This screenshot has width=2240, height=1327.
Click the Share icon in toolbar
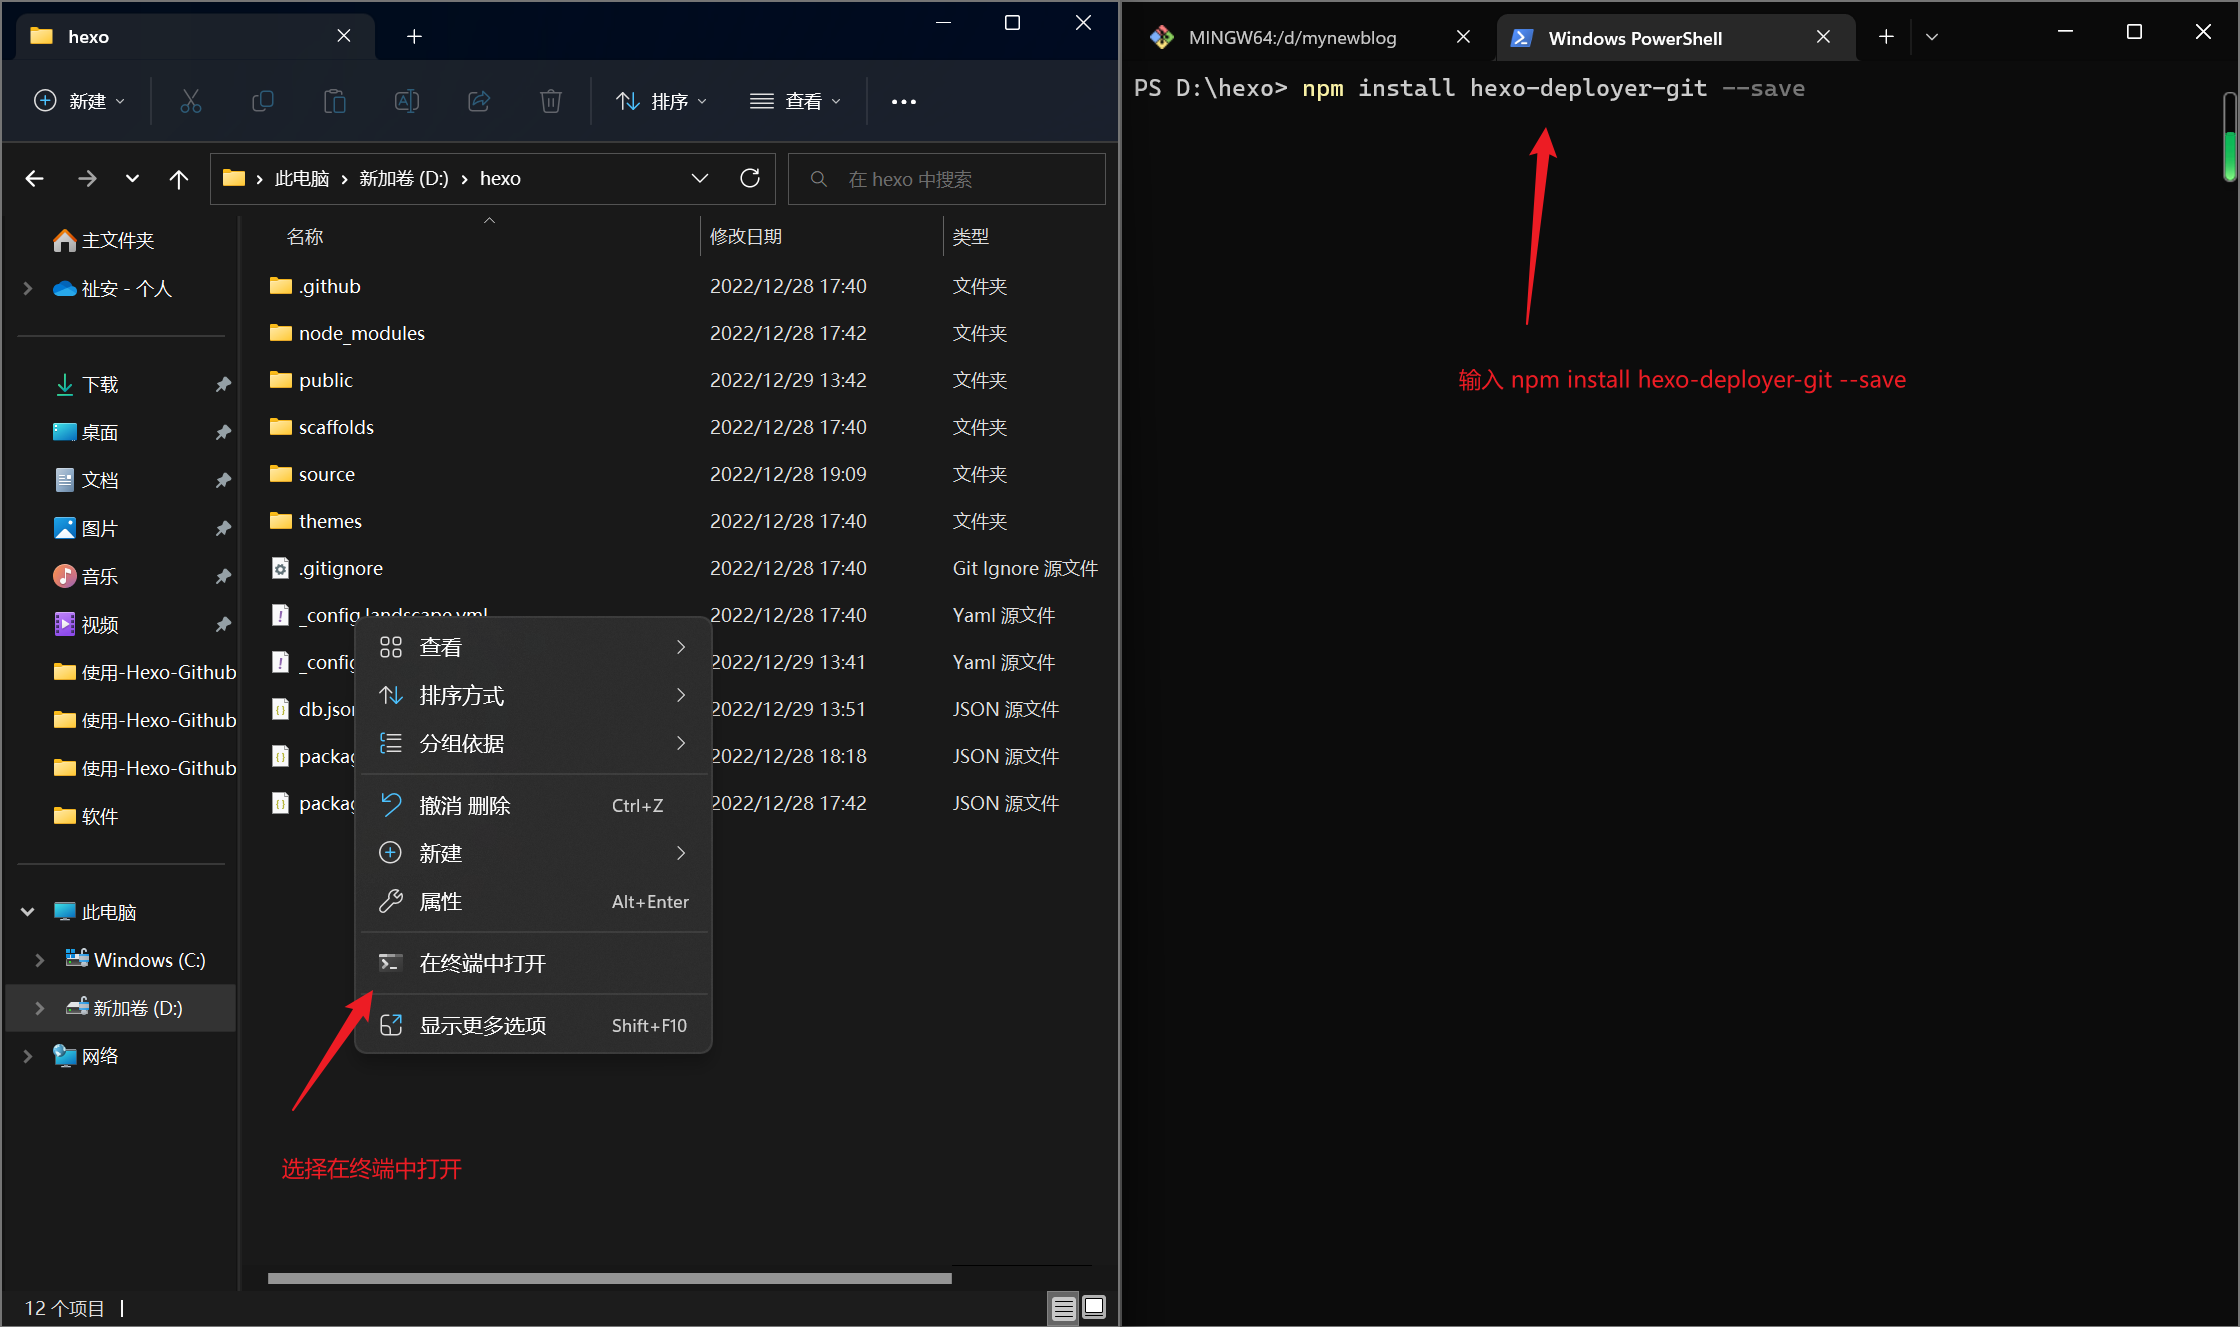click(479, 101)
